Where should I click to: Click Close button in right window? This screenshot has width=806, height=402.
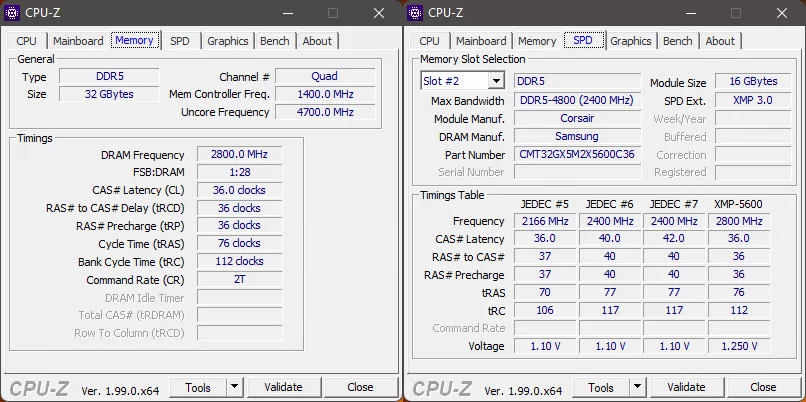[763, 387]
